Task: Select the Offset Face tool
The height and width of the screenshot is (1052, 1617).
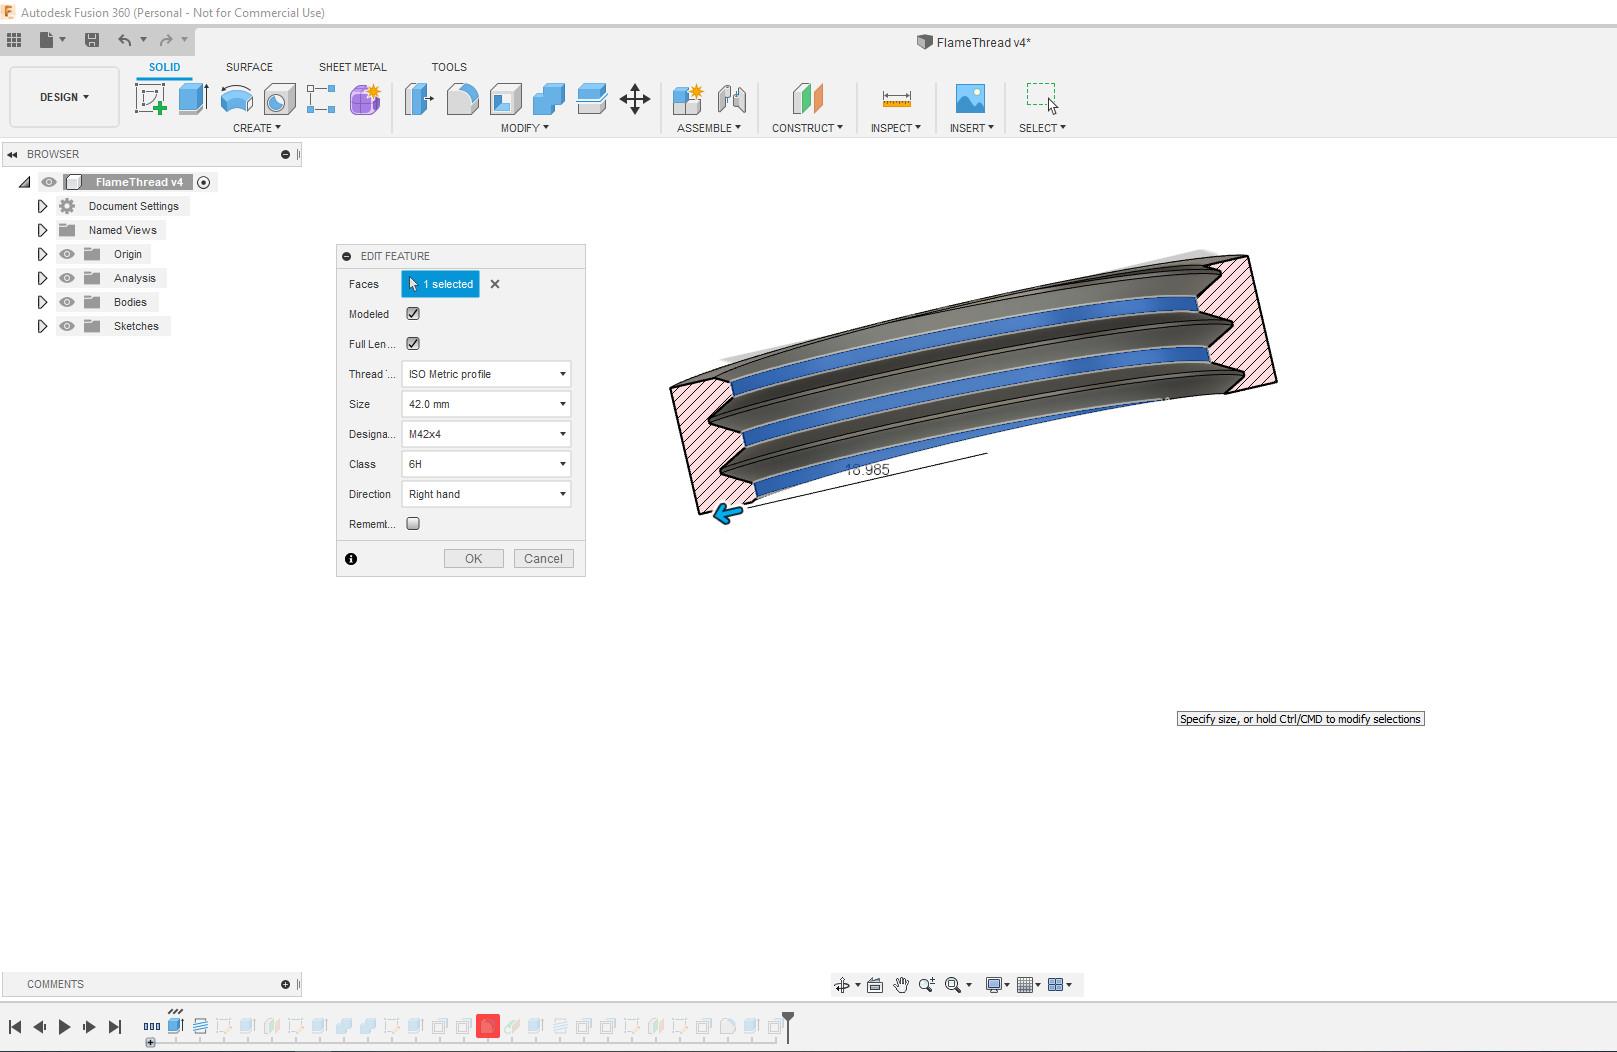Action: coord(591,99)
